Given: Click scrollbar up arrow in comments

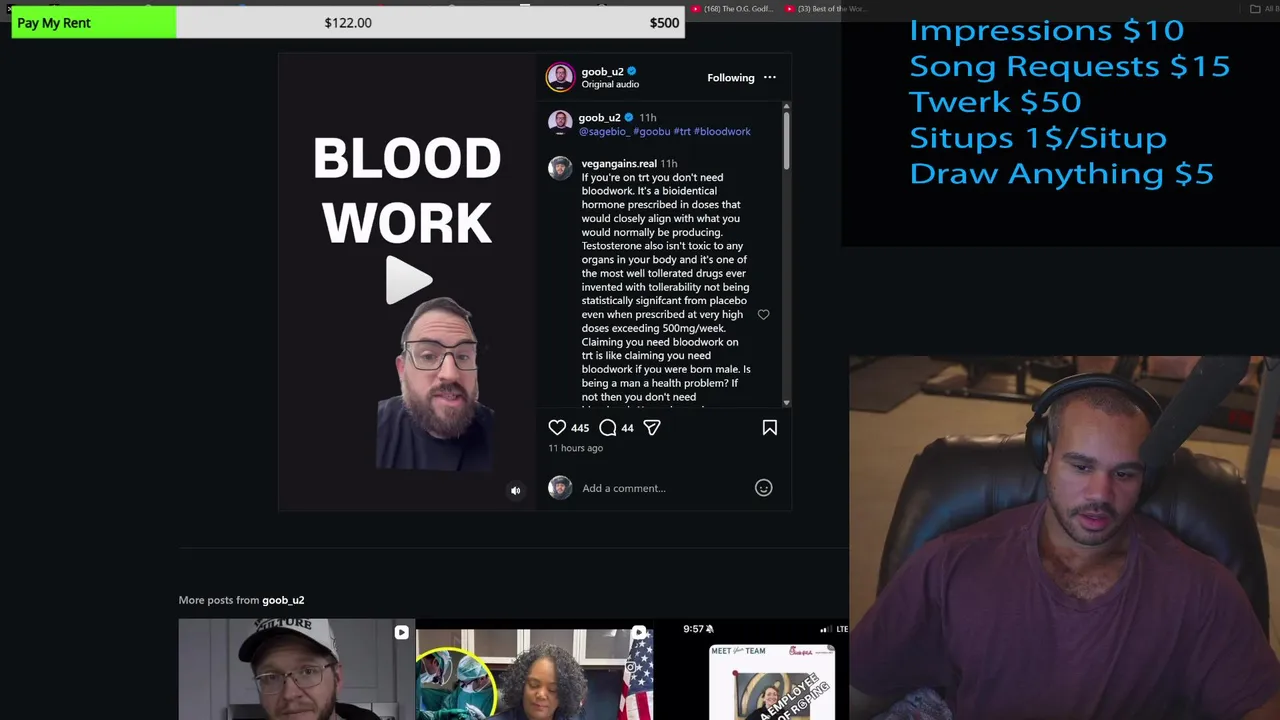Looking at the screenshot, I should tap(786, 106).
